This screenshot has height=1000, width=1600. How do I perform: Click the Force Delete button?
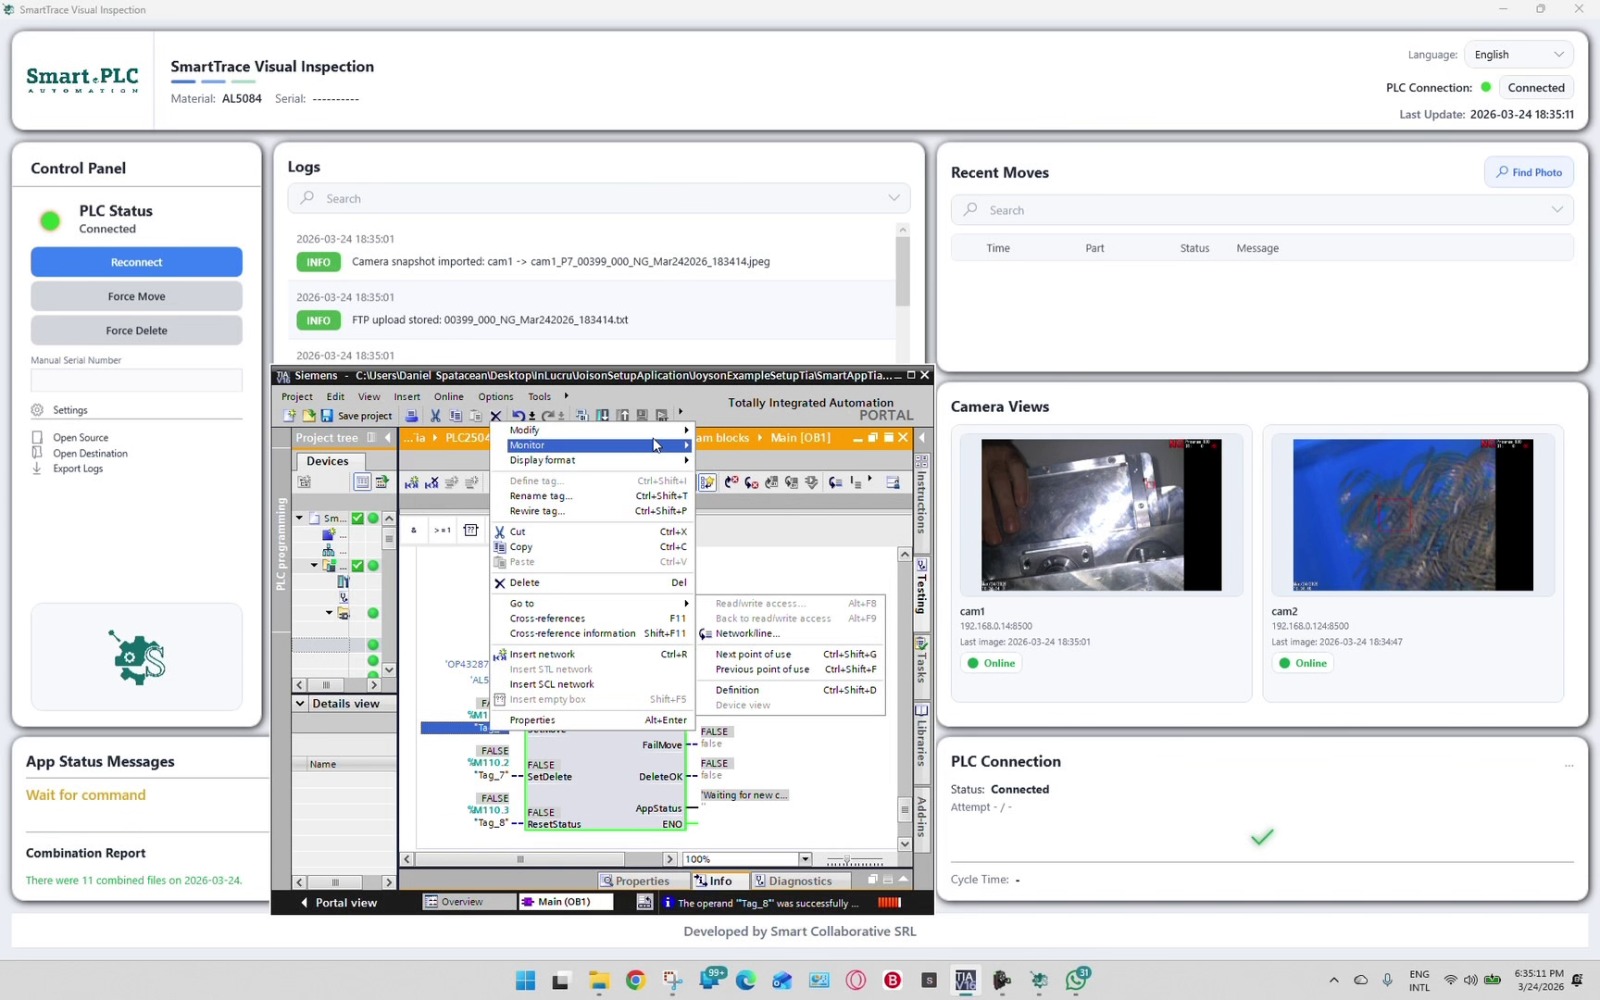(x=136, y=330)
